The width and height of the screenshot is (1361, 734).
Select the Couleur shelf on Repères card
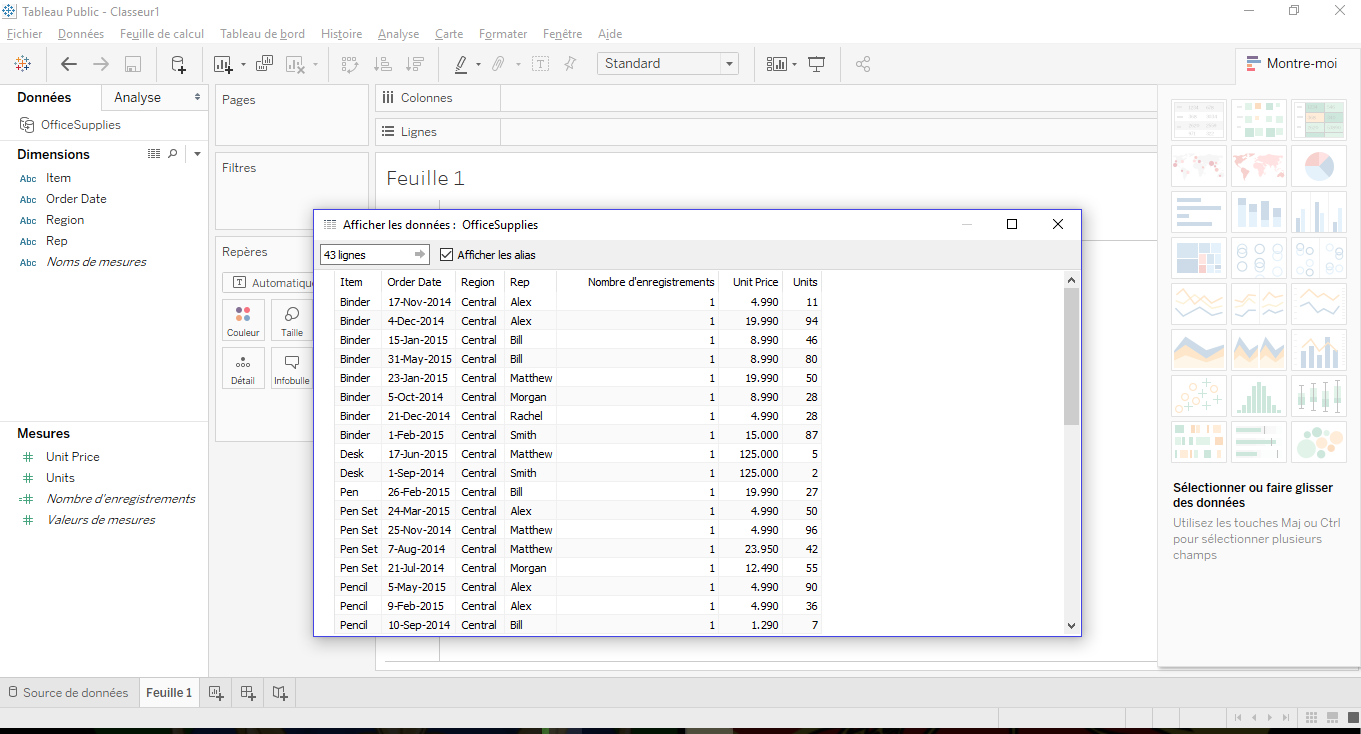click(243, 320)
